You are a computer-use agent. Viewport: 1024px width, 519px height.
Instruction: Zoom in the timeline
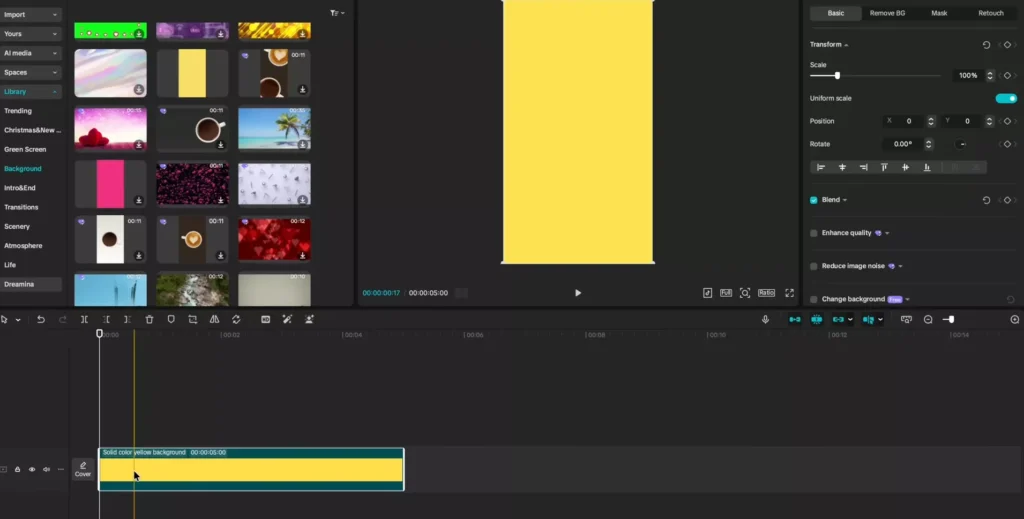pyautogui.click(x=1014, y=319)
